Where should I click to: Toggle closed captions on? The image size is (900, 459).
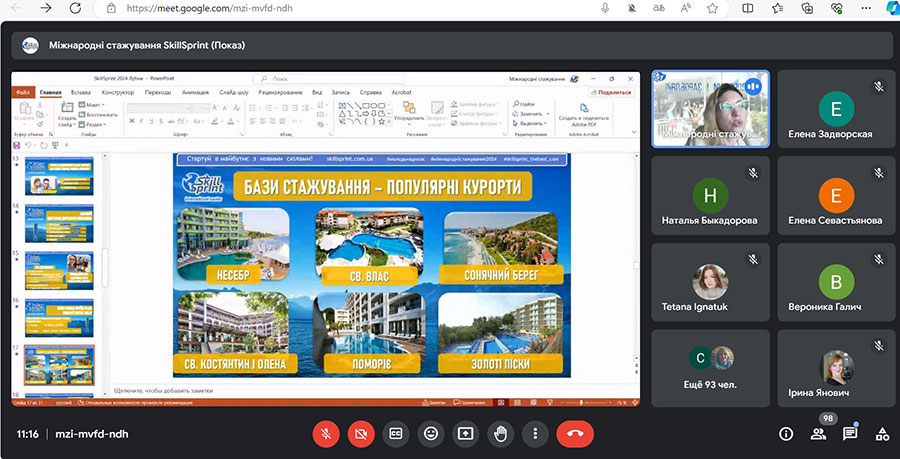(396, 434)
